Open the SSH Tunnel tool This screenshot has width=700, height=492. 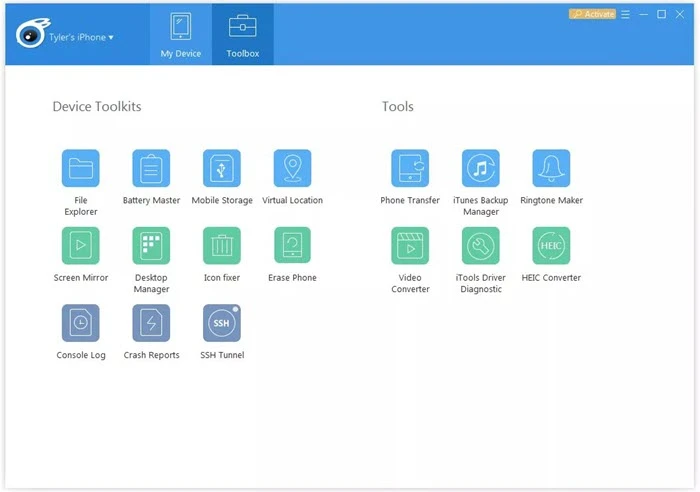click(222, 323)
